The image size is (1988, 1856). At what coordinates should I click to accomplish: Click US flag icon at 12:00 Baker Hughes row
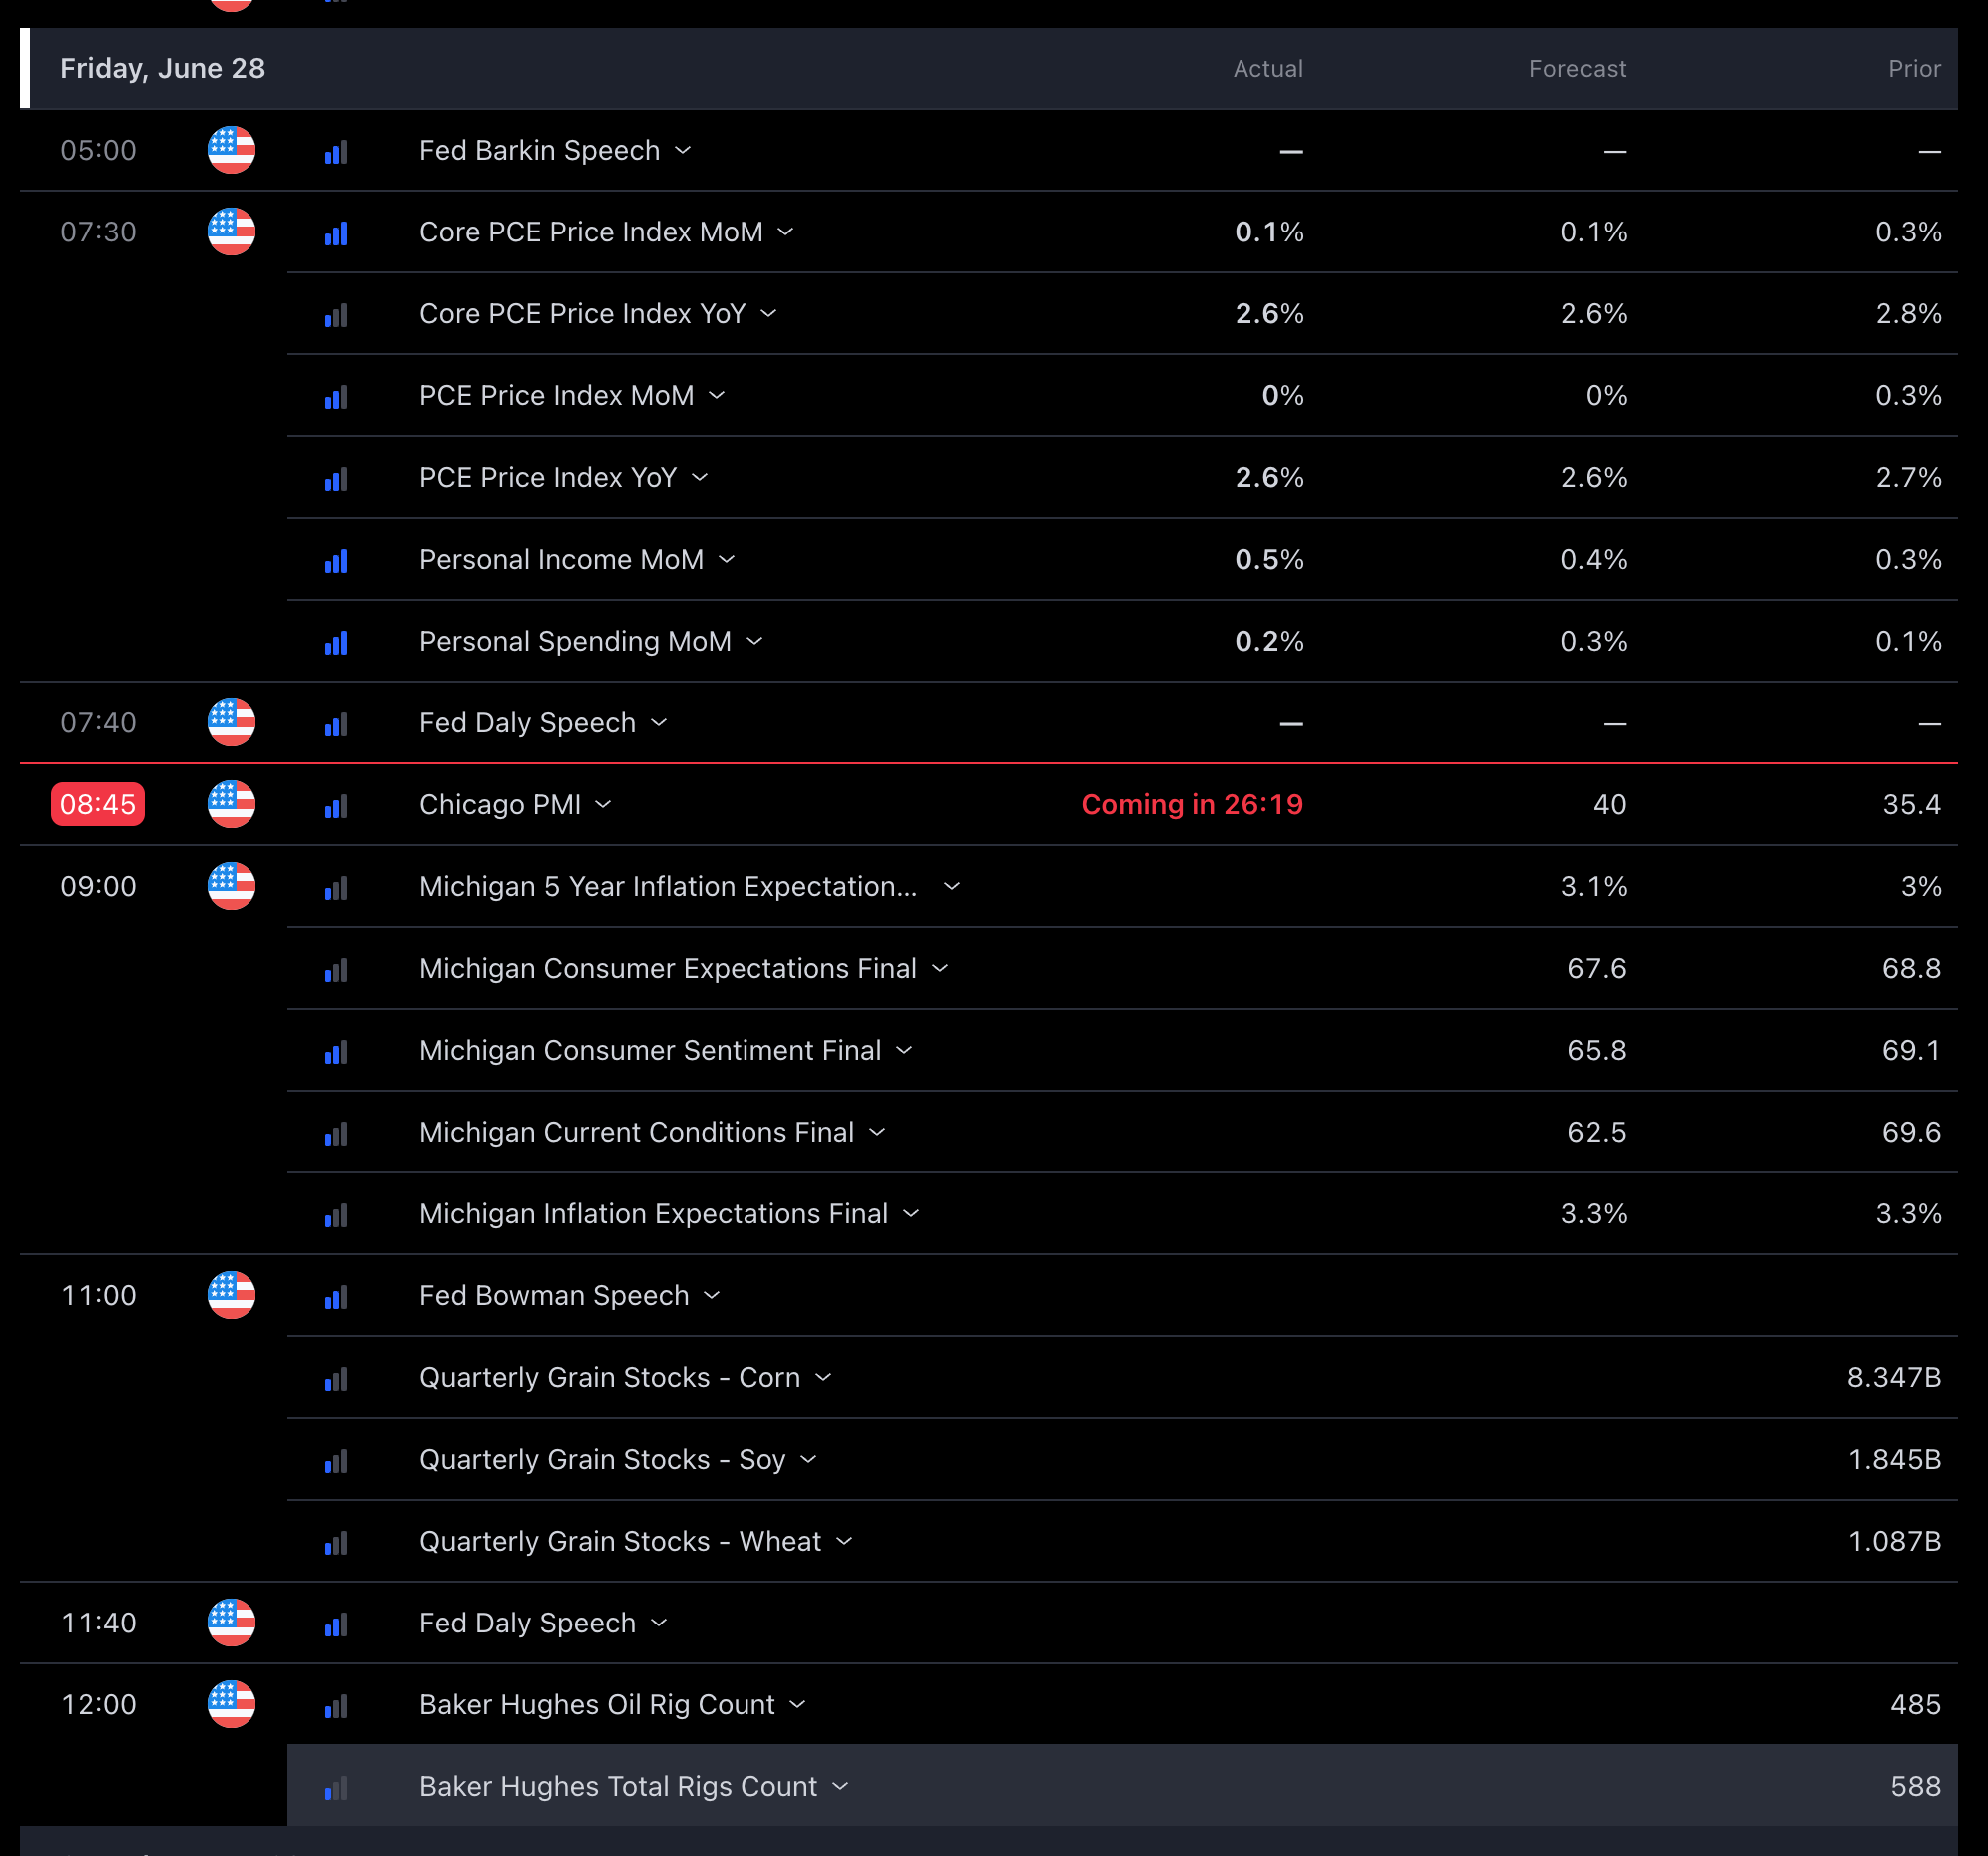pos(231,1705)
